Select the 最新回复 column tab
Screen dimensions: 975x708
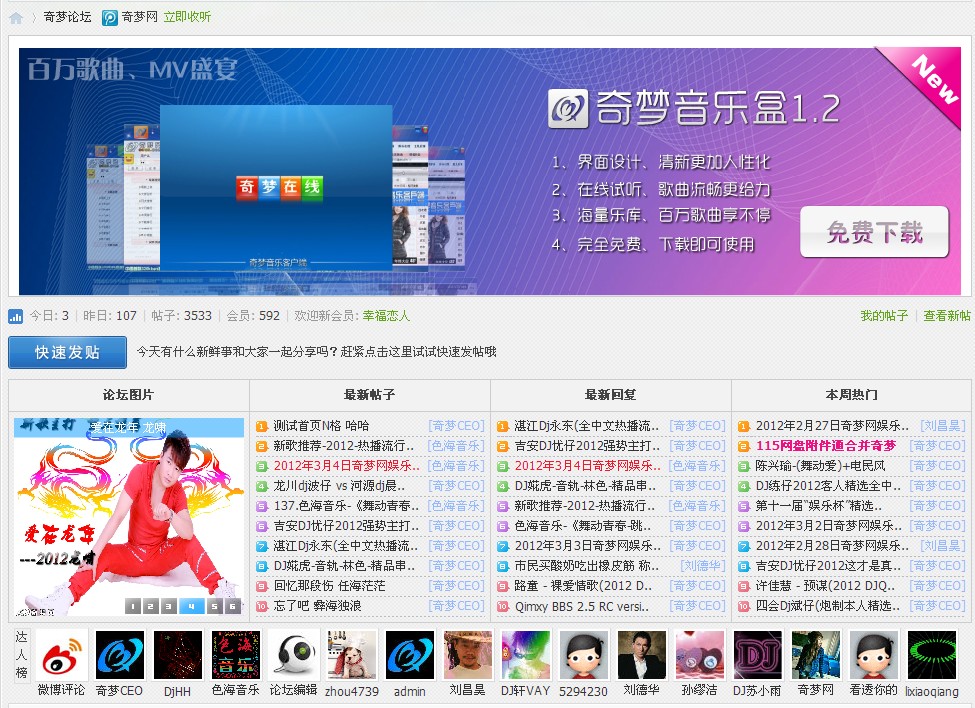click(x=611, y=395)
